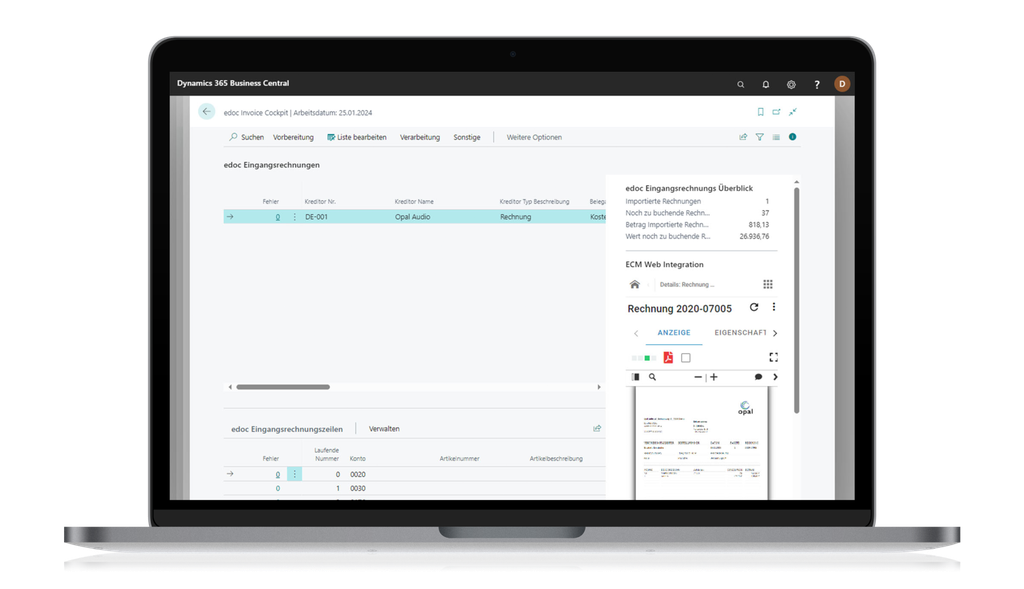Click the back arrow beside edoc Invoice Cockpit
This screenshot has height=589, width=1024.
pos(206,112)
